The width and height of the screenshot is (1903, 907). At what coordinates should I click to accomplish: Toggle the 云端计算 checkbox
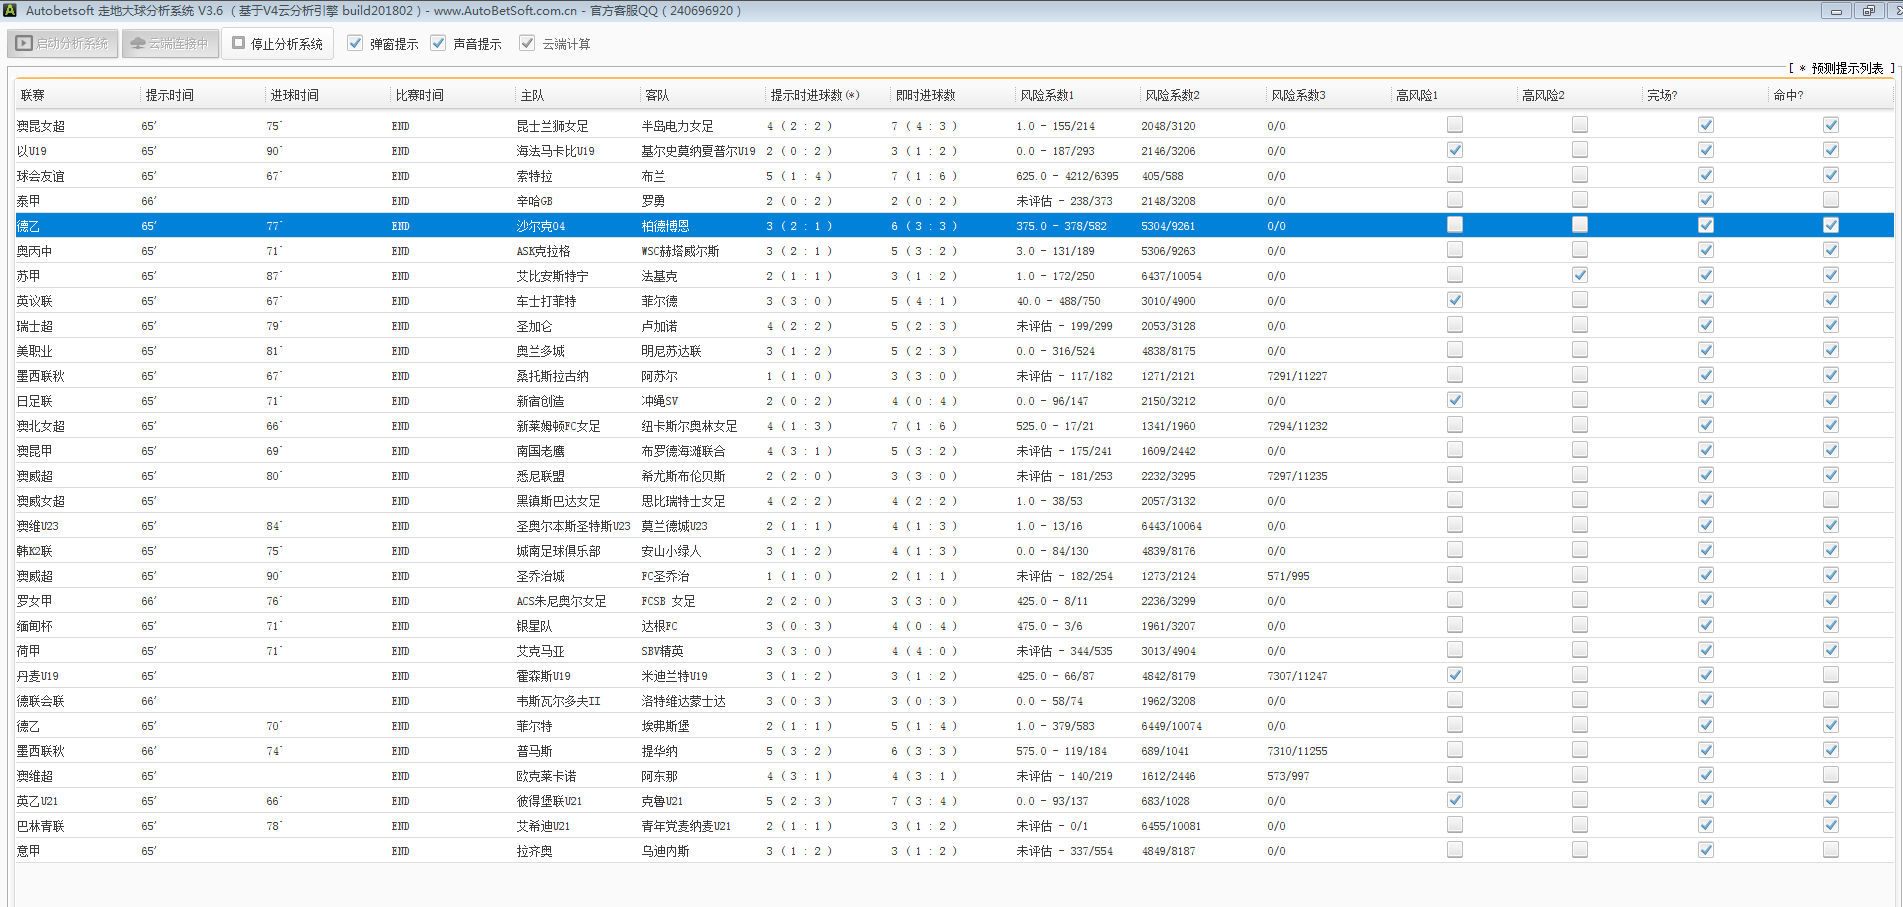(527, 43)
